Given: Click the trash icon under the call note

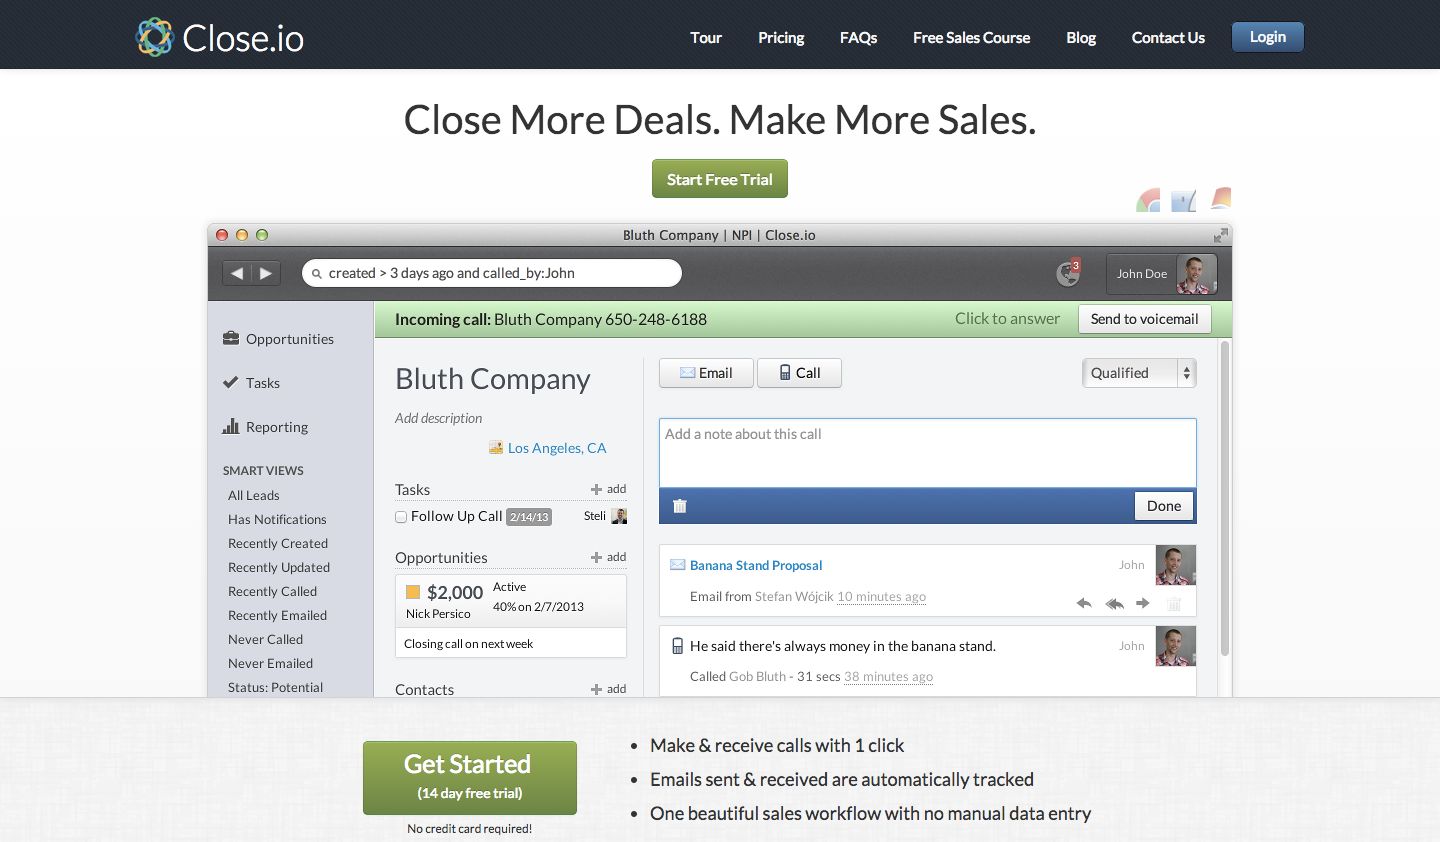Looking at the screenshot, I should pyautogui.click(x=680, y=506).
